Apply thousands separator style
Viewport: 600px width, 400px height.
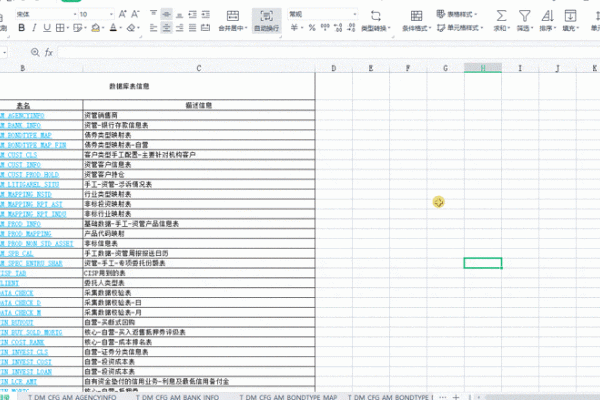click(325, 27)
